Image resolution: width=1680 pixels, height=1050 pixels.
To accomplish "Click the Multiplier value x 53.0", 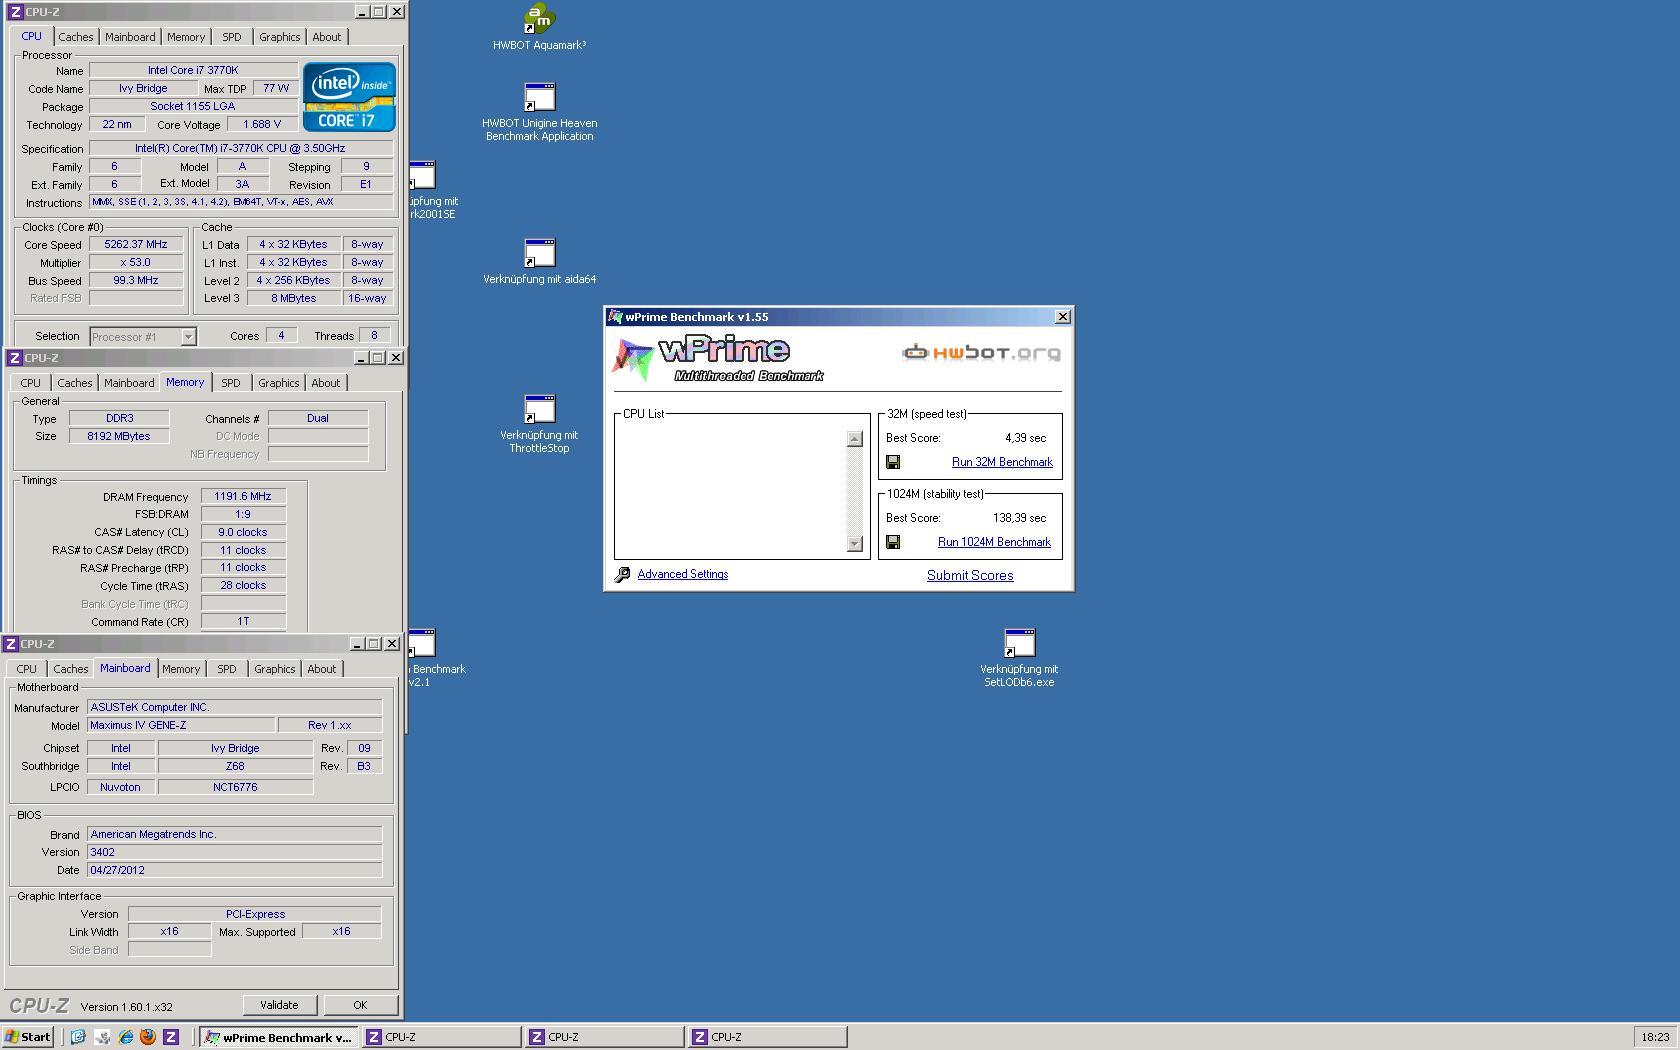I will click(136, 262).
